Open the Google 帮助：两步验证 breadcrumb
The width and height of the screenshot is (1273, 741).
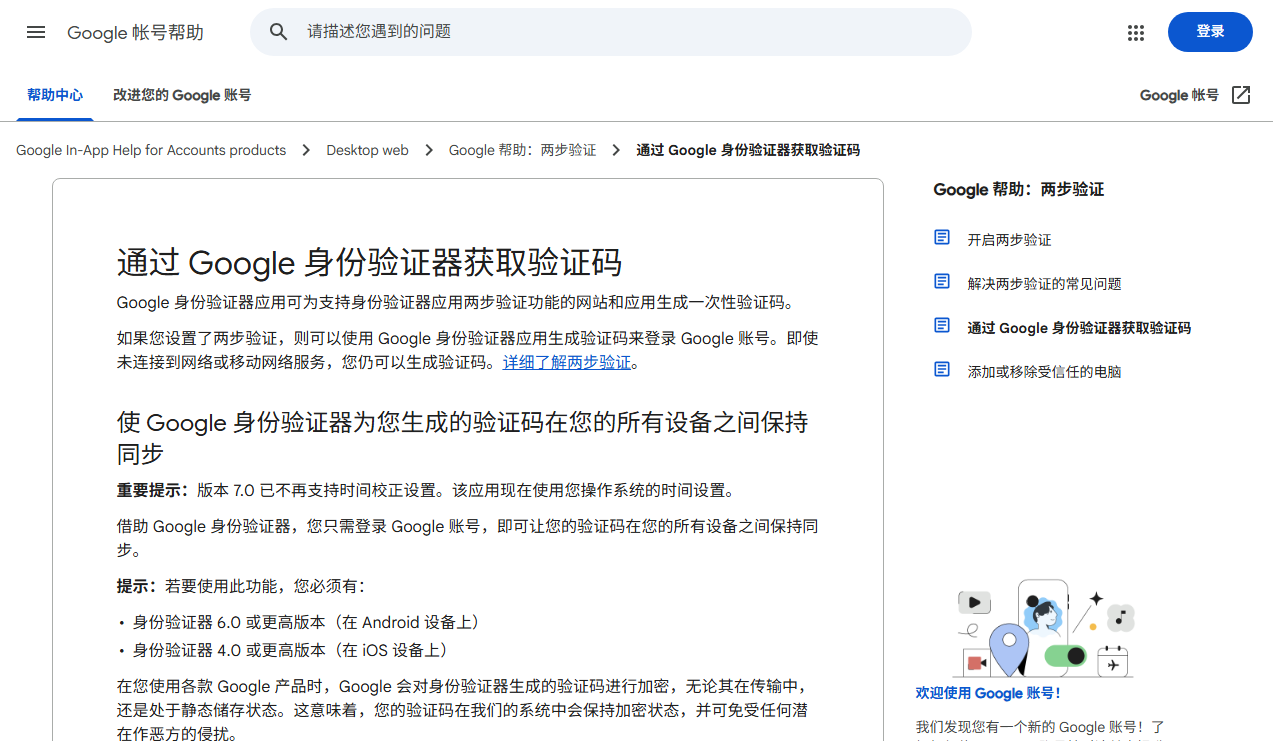coord(522,150)
